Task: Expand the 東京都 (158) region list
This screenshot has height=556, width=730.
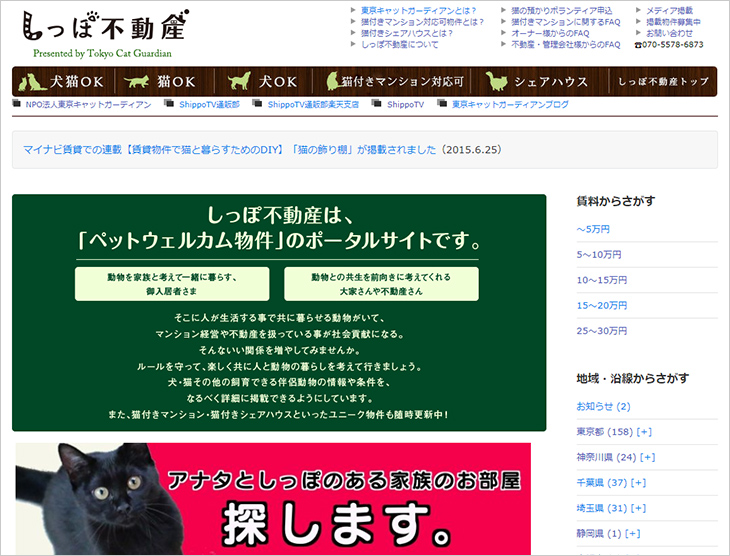Action: point(643,432)
